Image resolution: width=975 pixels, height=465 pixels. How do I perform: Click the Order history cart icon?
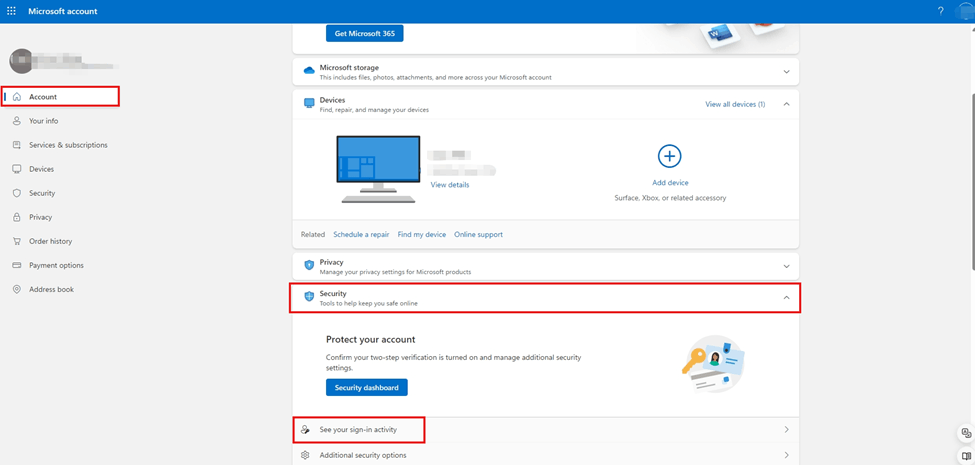[17, 241]
